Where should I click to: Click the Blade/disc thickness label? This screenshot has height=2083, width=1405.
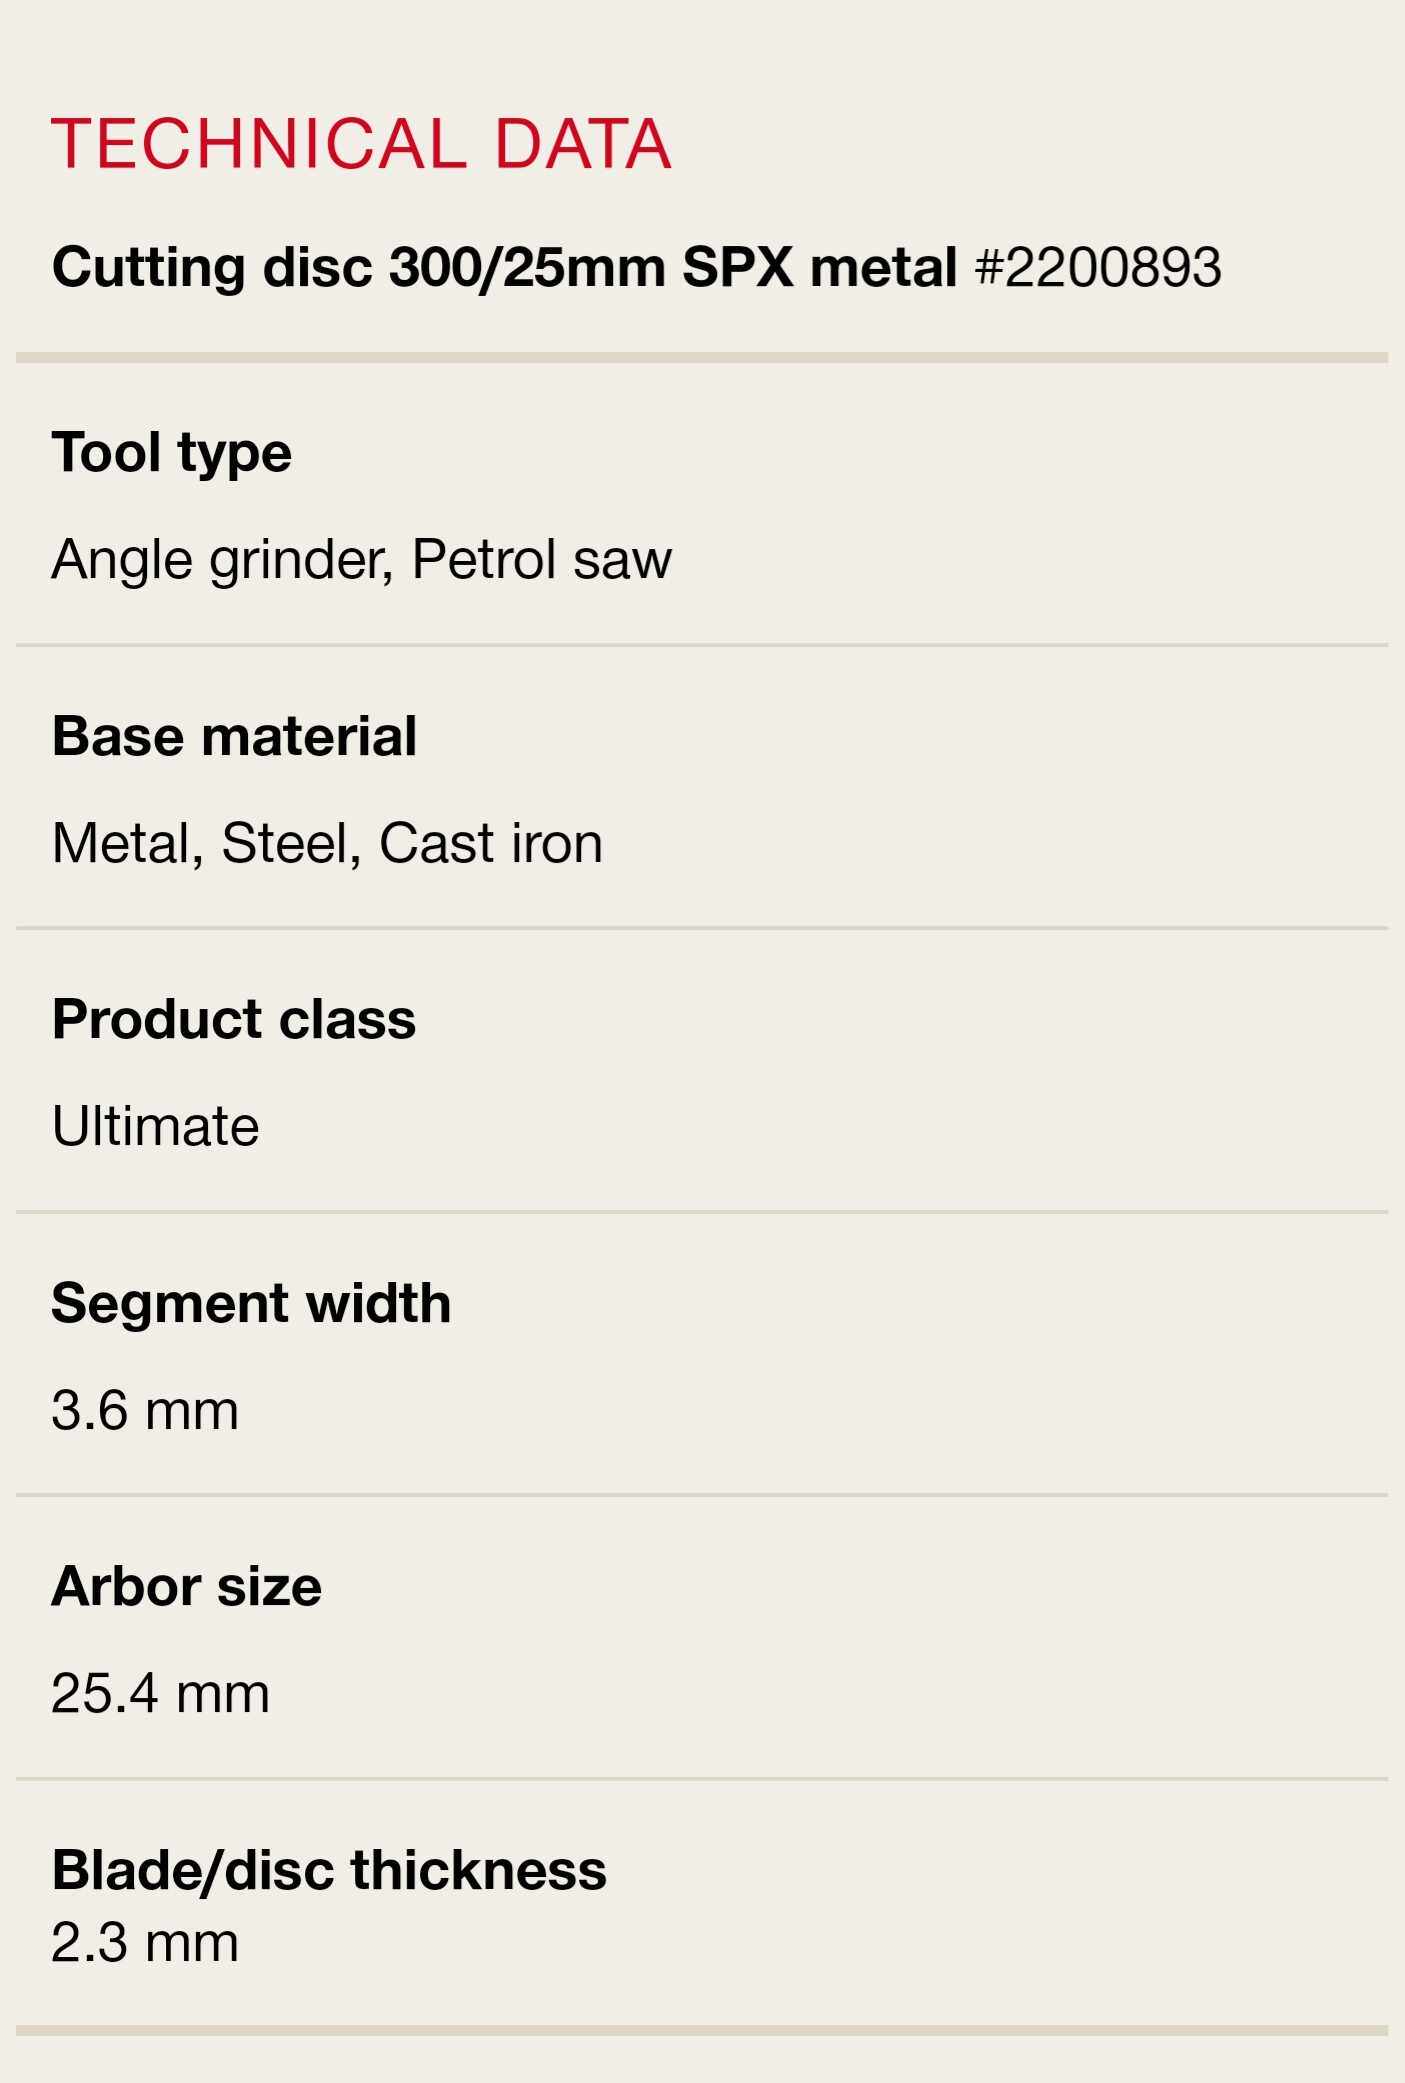[x=329, y=1869]
